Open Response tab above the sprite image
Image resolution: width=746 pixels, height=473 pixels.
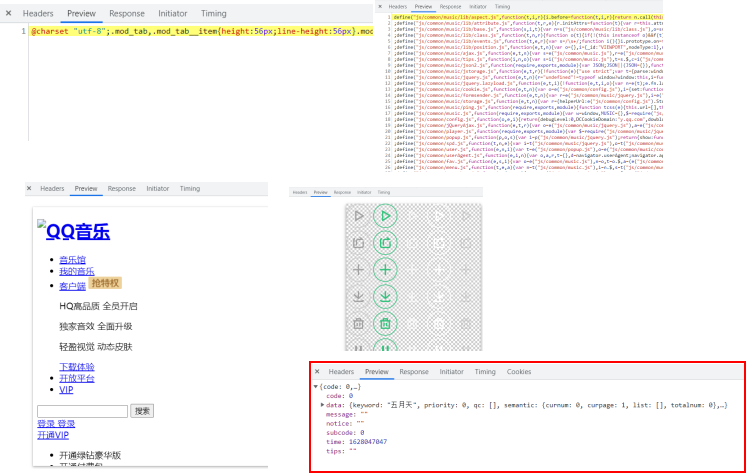point(343,192)
